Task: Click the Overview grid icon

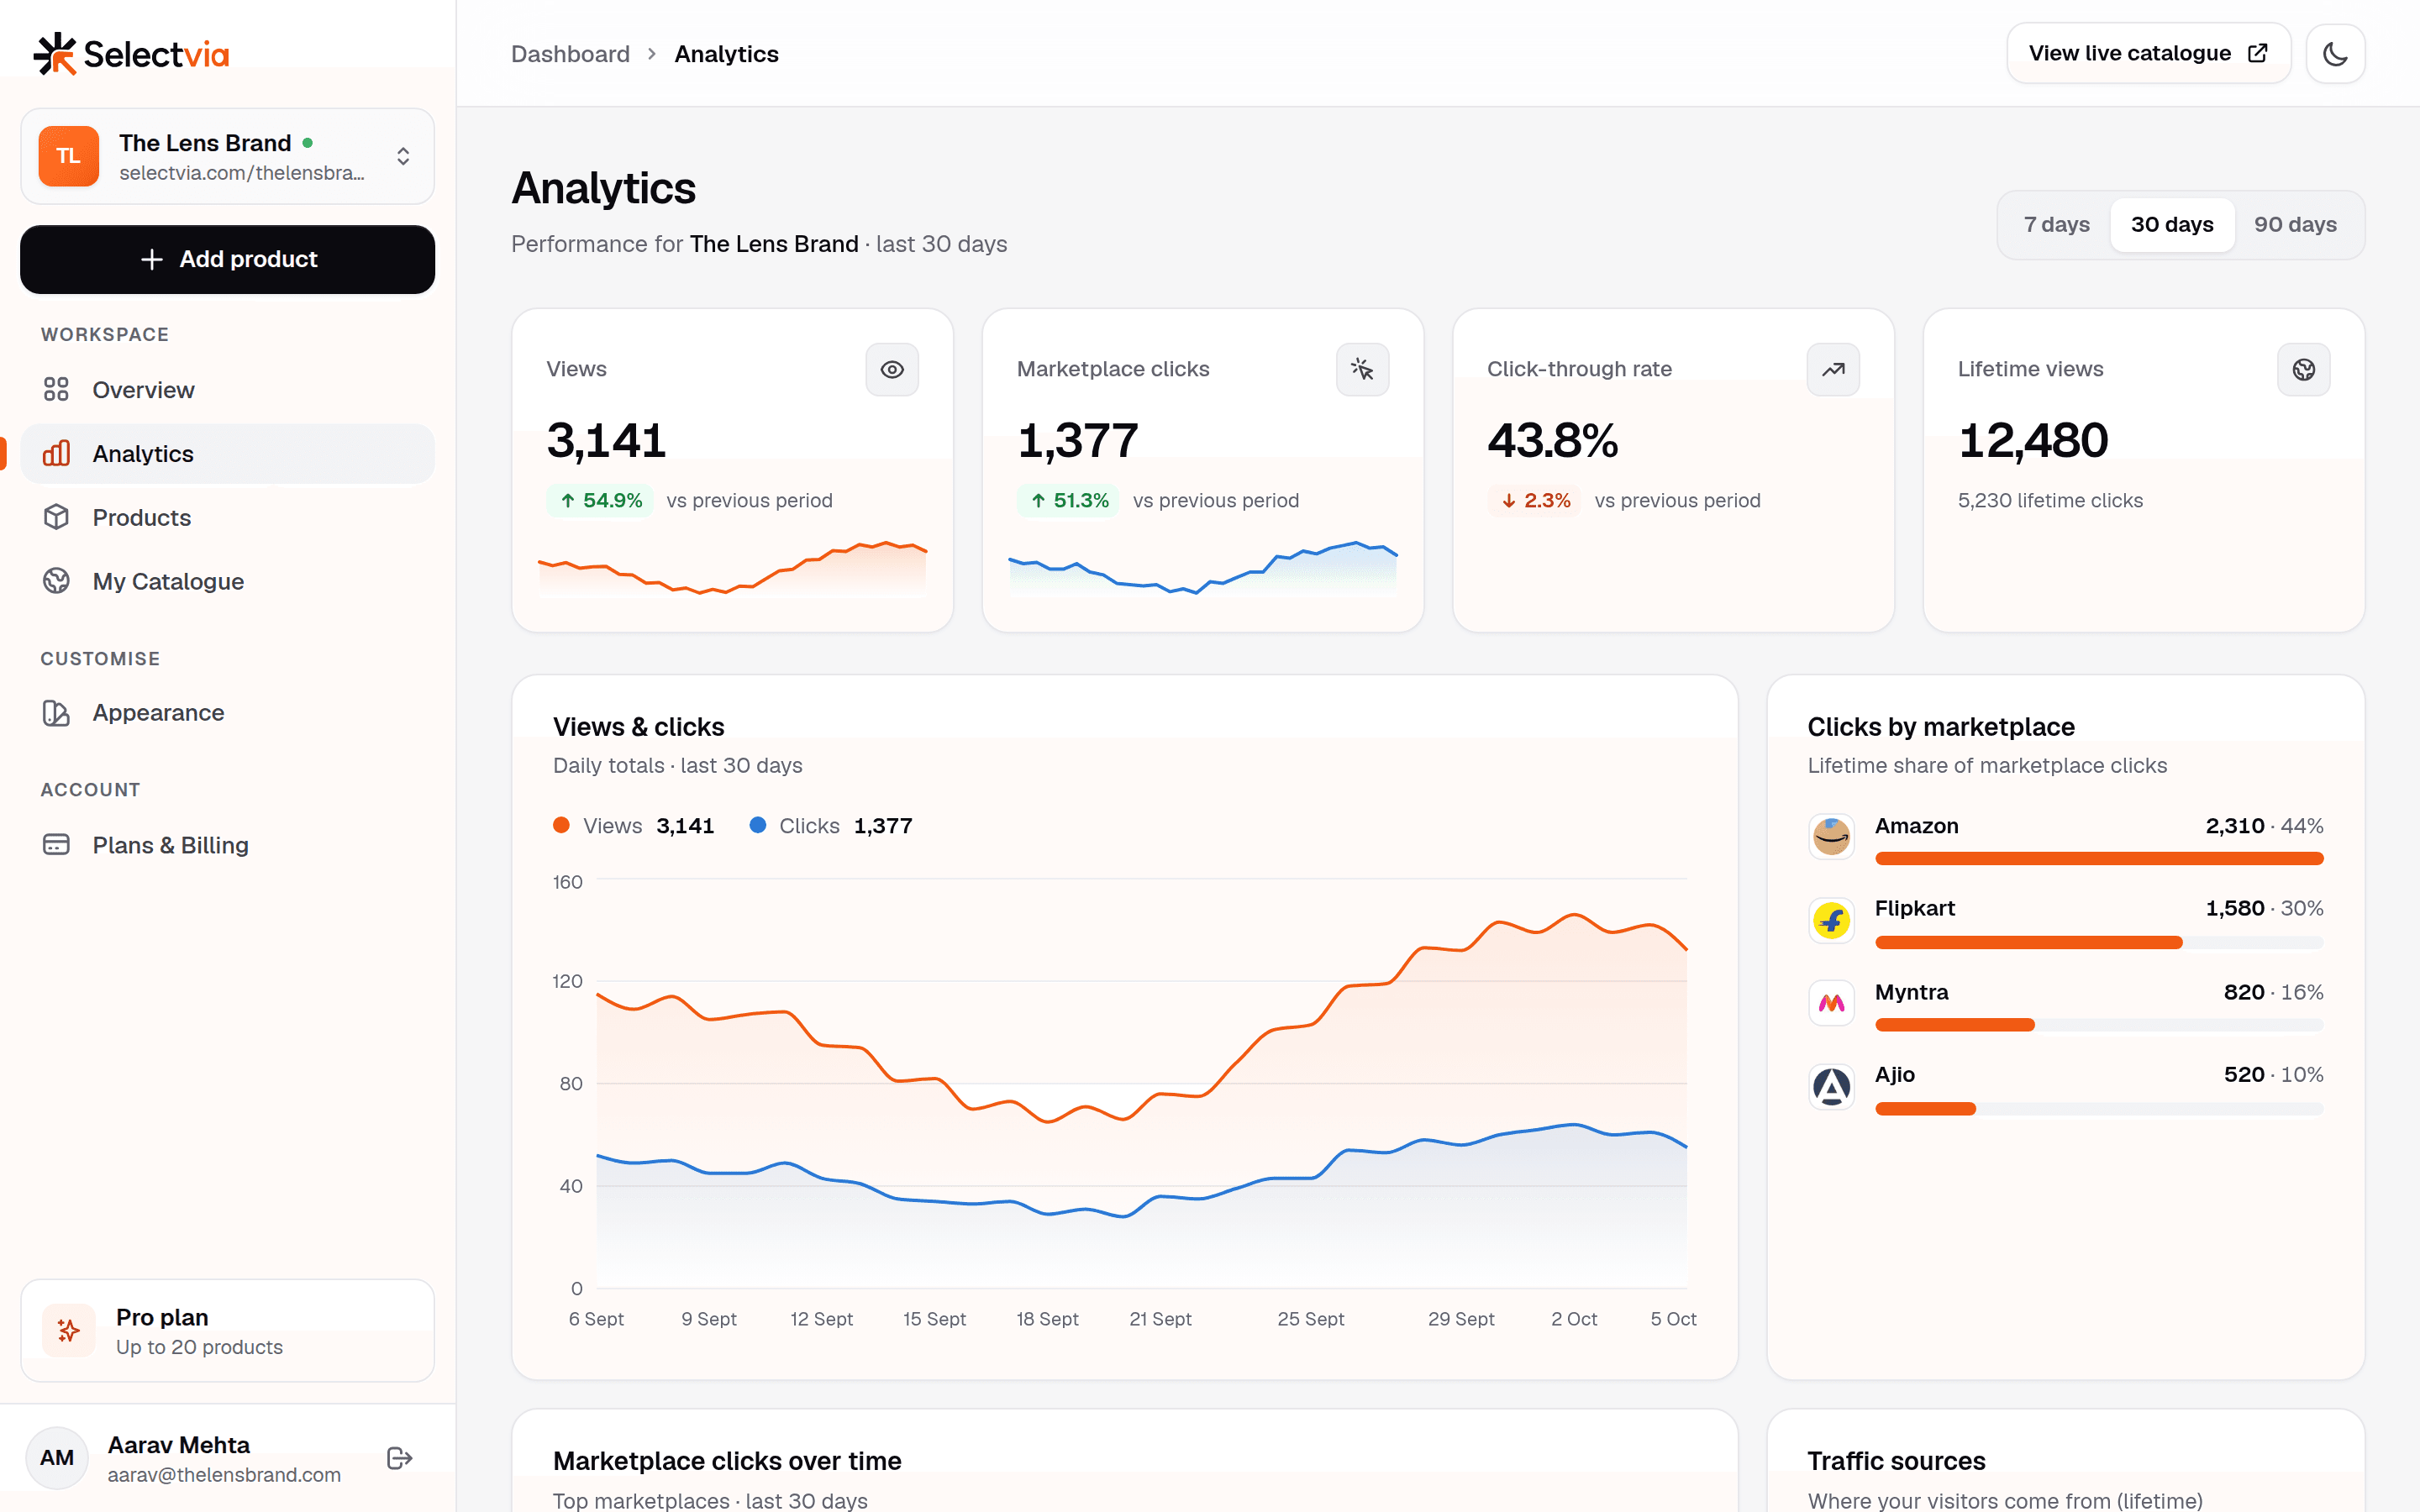Action: click(x=56, y=390)
